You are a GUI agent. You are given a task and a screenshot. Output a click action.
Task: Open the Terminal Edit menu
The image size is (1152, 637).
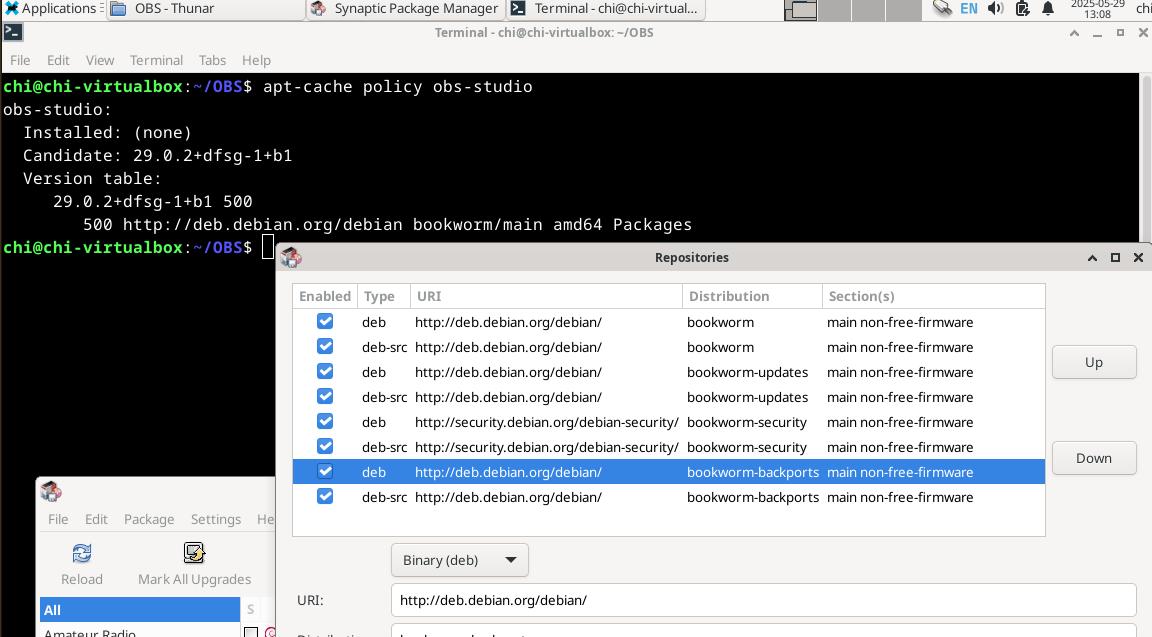pyautogui.click(x=58, y=60)
